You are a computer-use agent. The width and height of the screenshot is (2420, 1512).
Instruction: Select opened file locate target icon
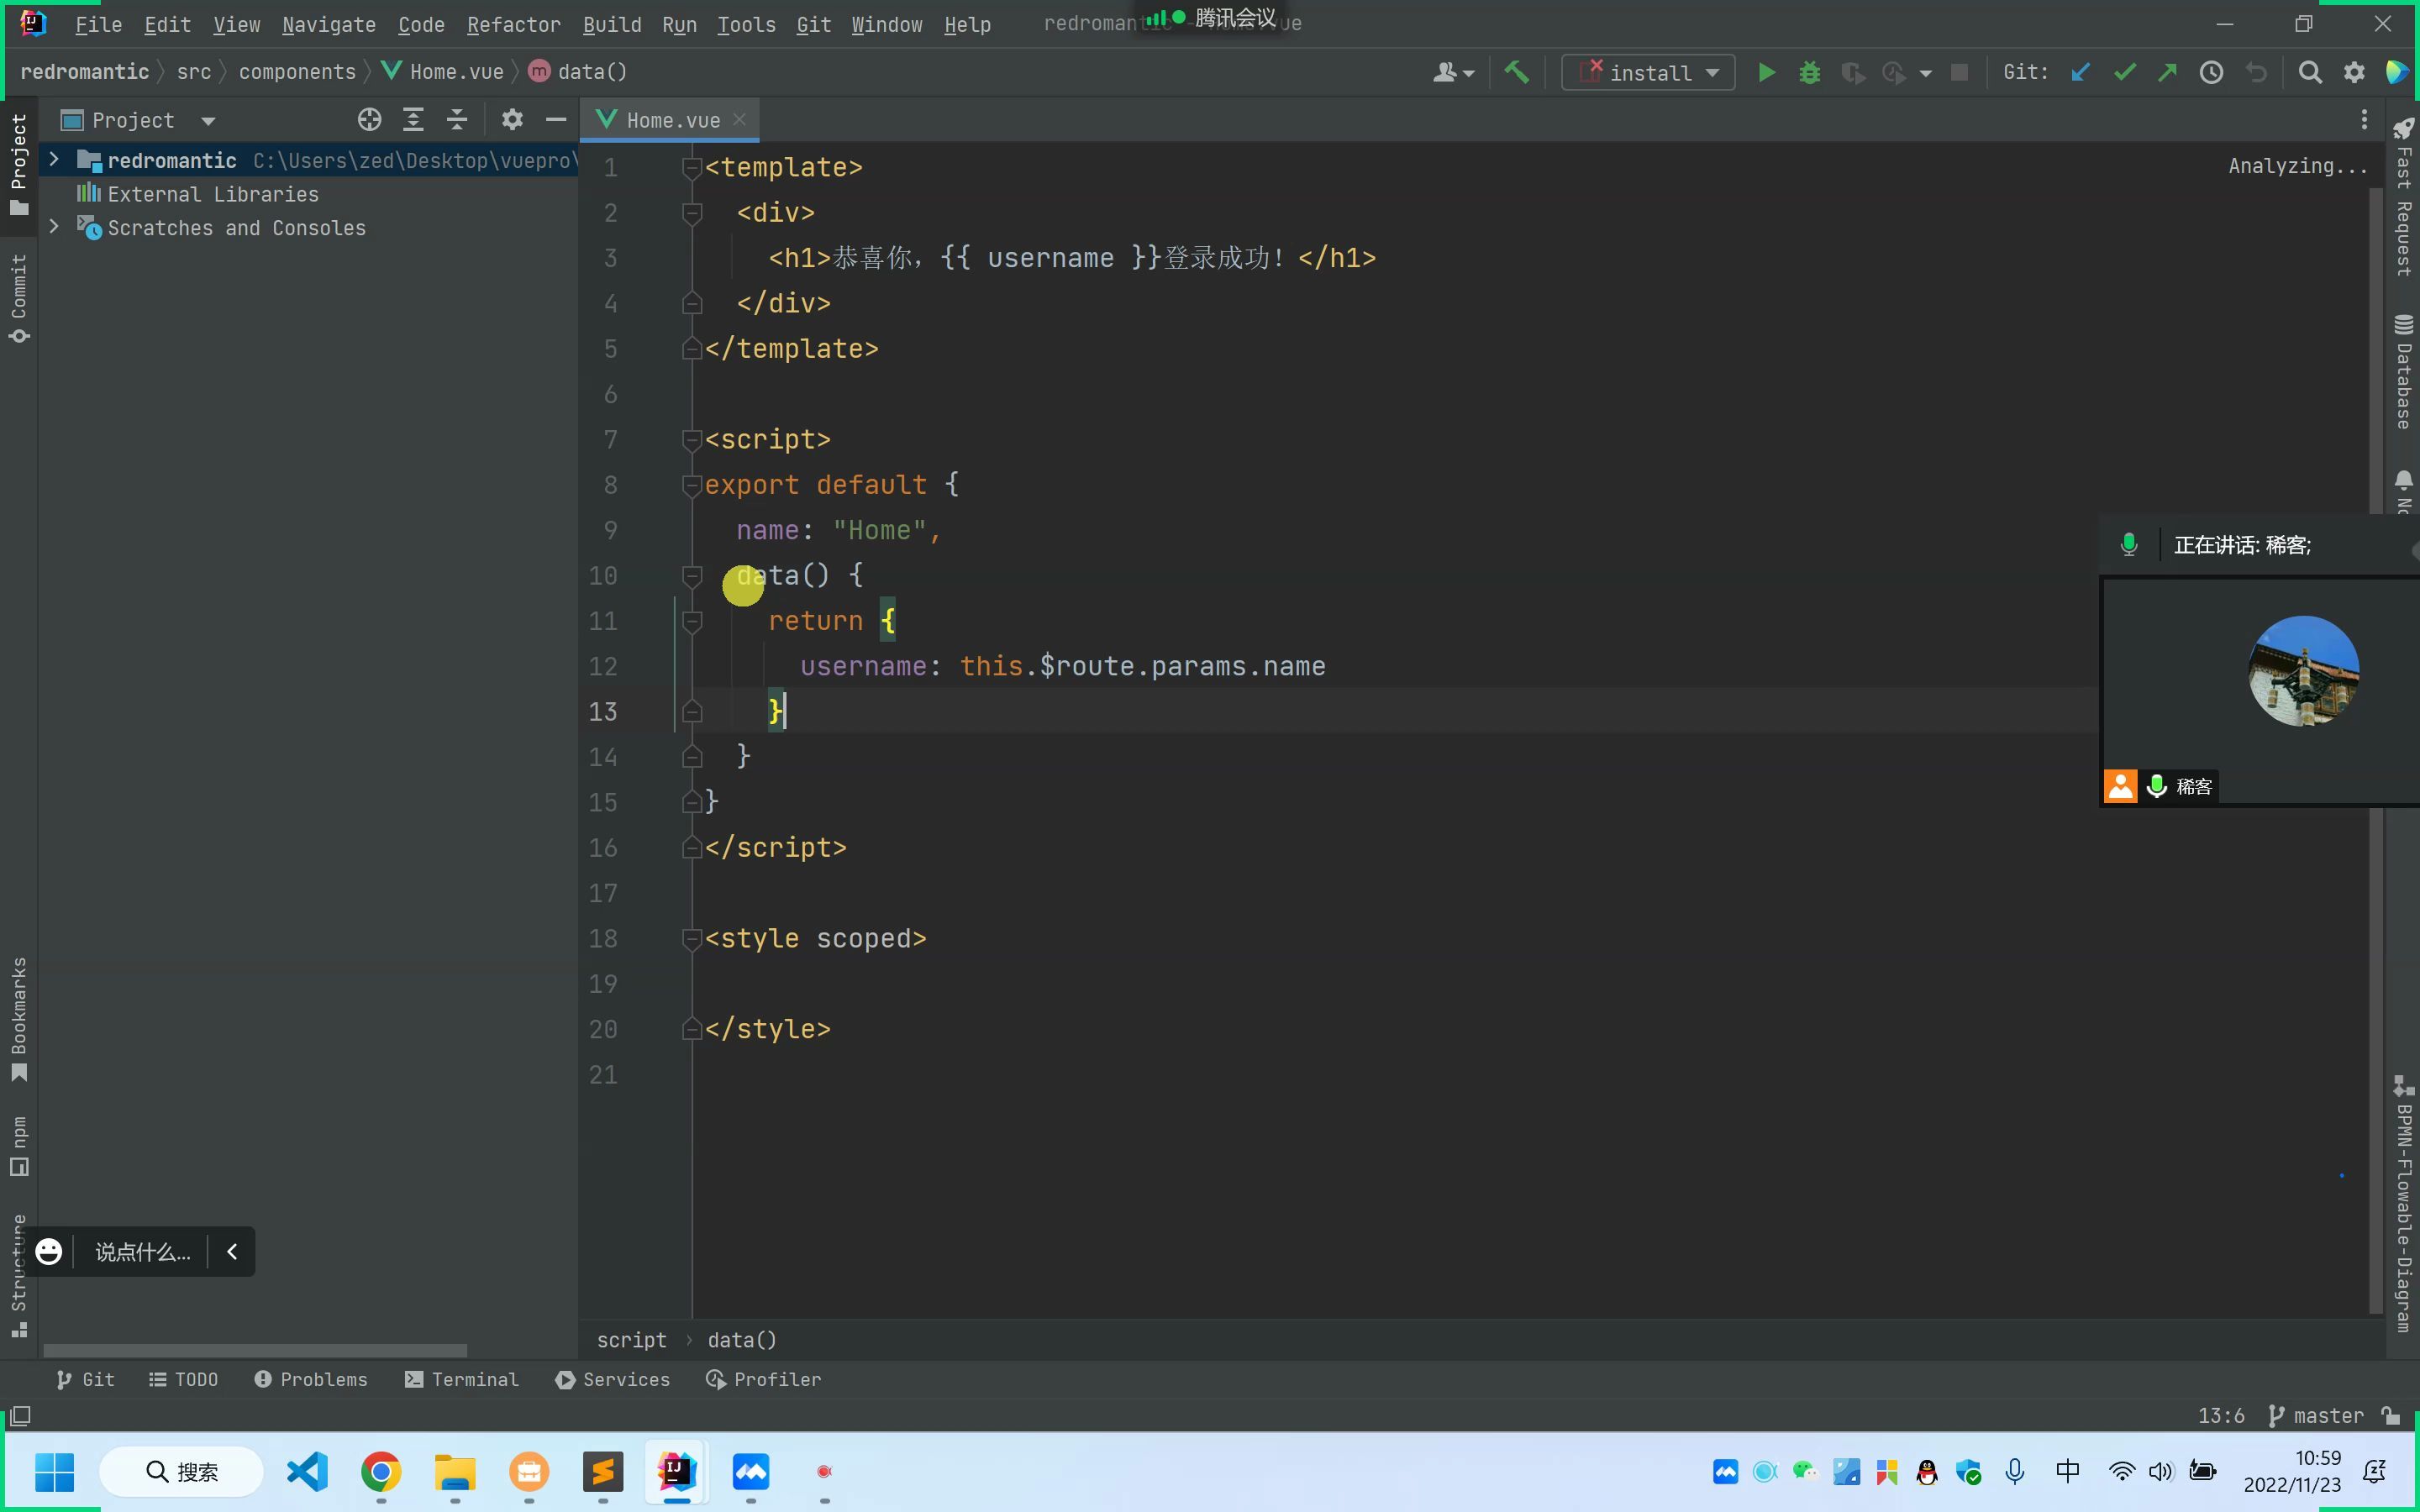coord(369,120)
